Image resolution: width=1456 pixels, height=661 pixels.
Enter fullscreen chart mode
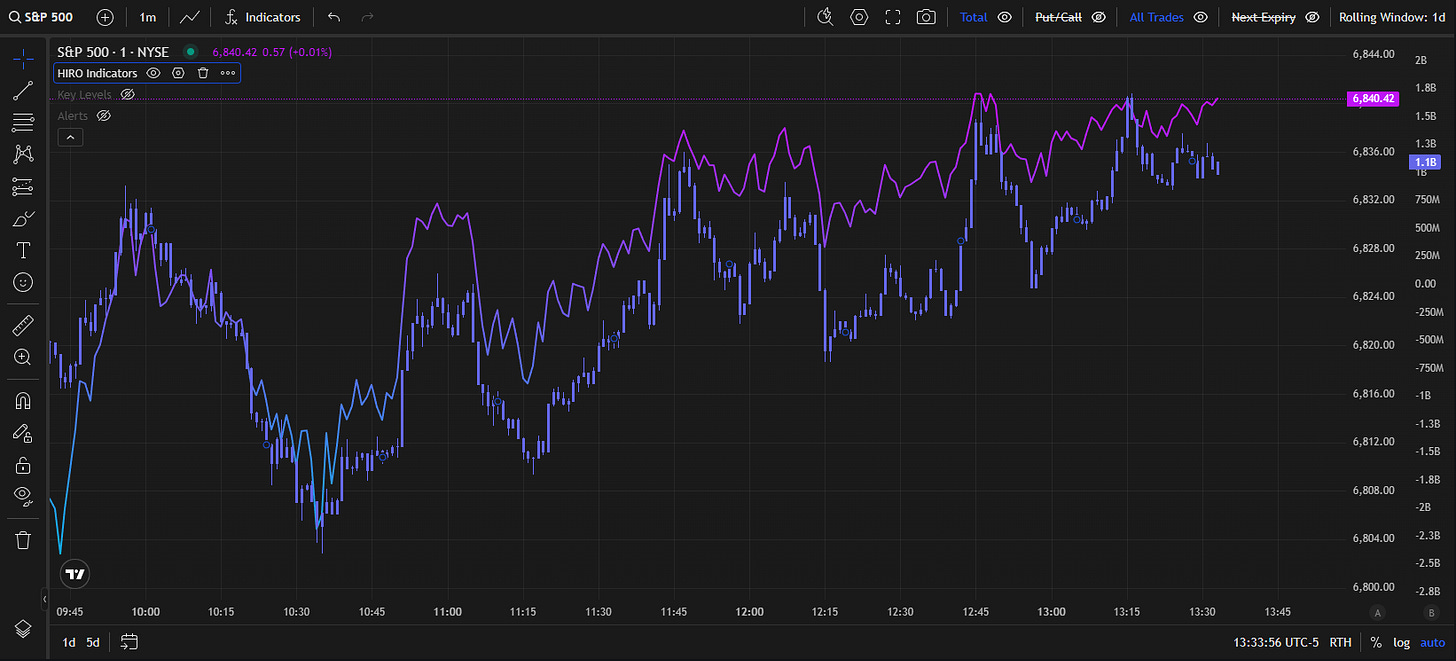(893, 17)
